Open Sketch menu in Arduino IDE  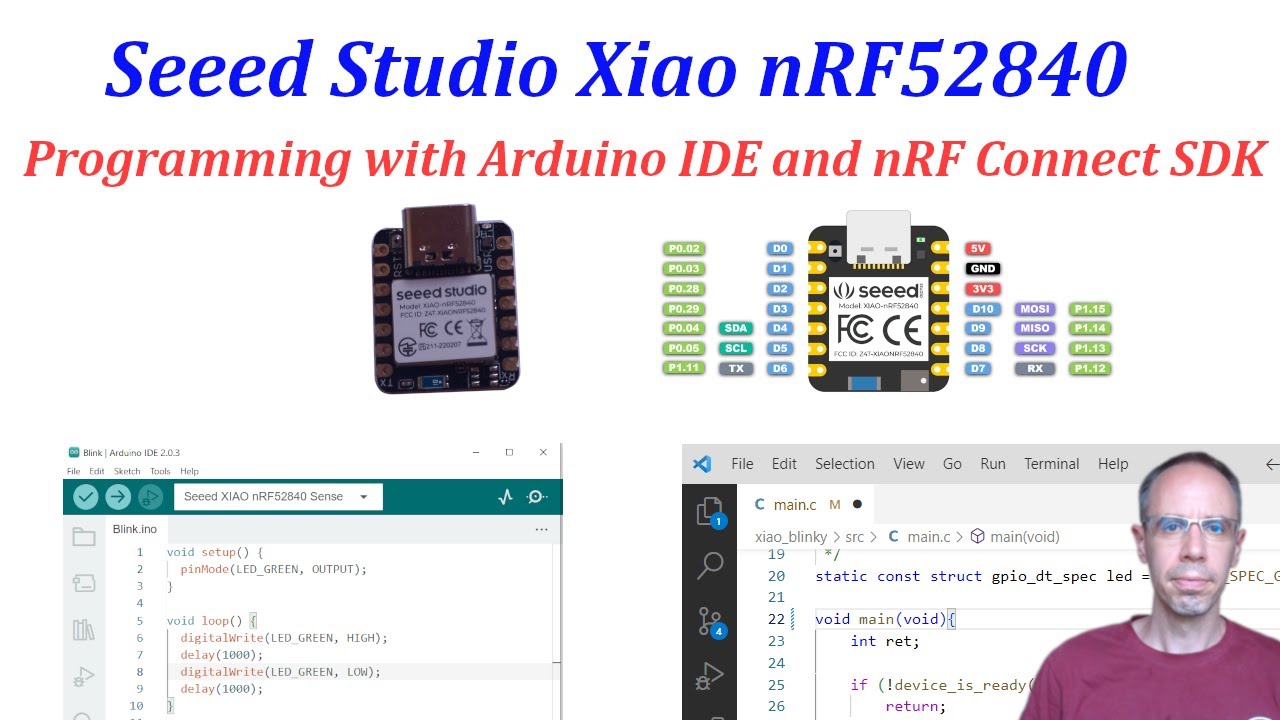127,471
